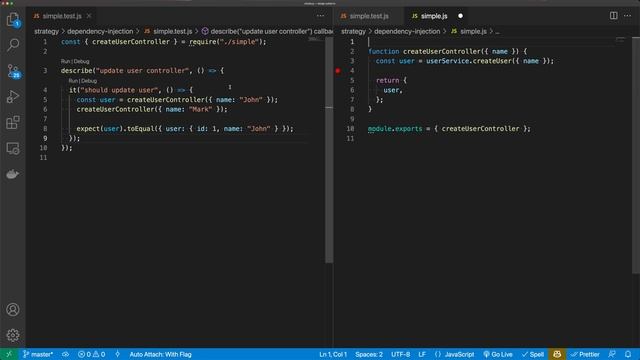Open Accounts menu in activity bar
The image size is (640, 360).
tap(13, 309)
